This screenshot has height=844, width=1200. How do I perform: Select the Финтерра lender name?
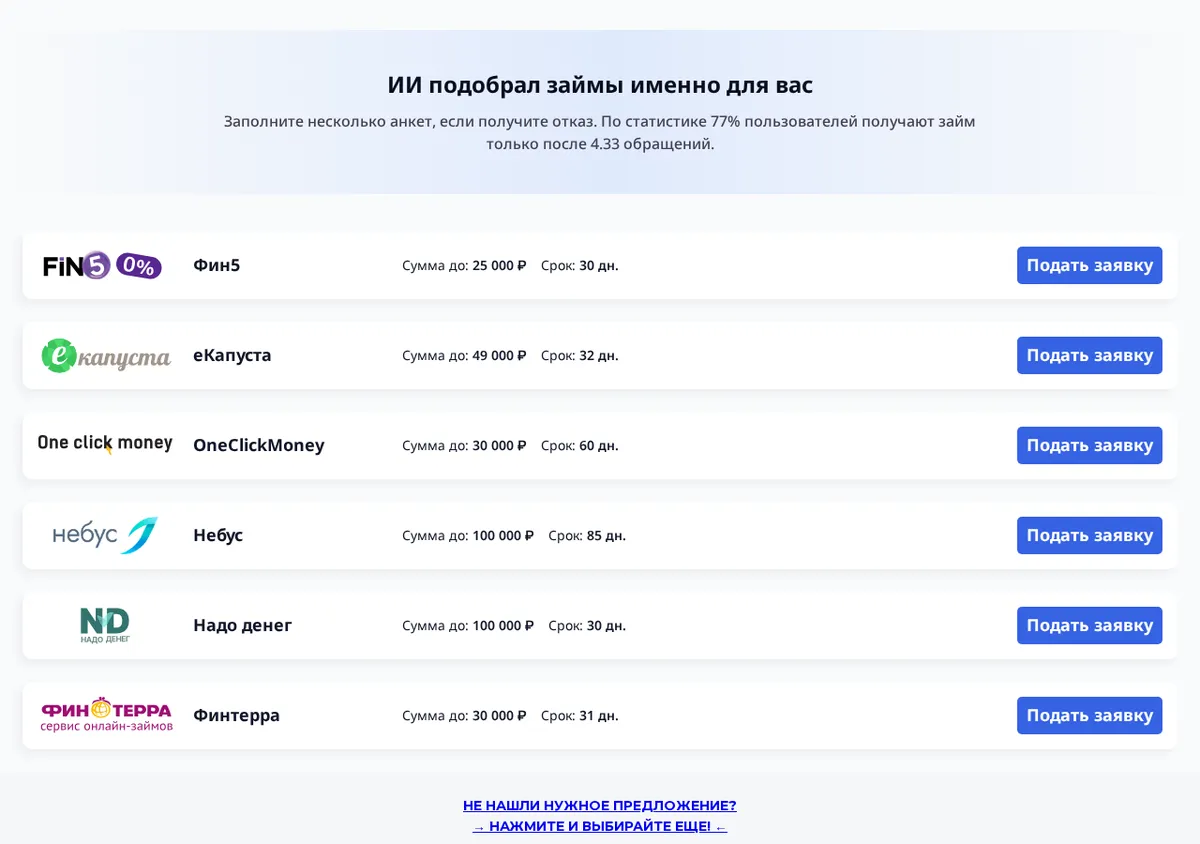coord(236,715)
